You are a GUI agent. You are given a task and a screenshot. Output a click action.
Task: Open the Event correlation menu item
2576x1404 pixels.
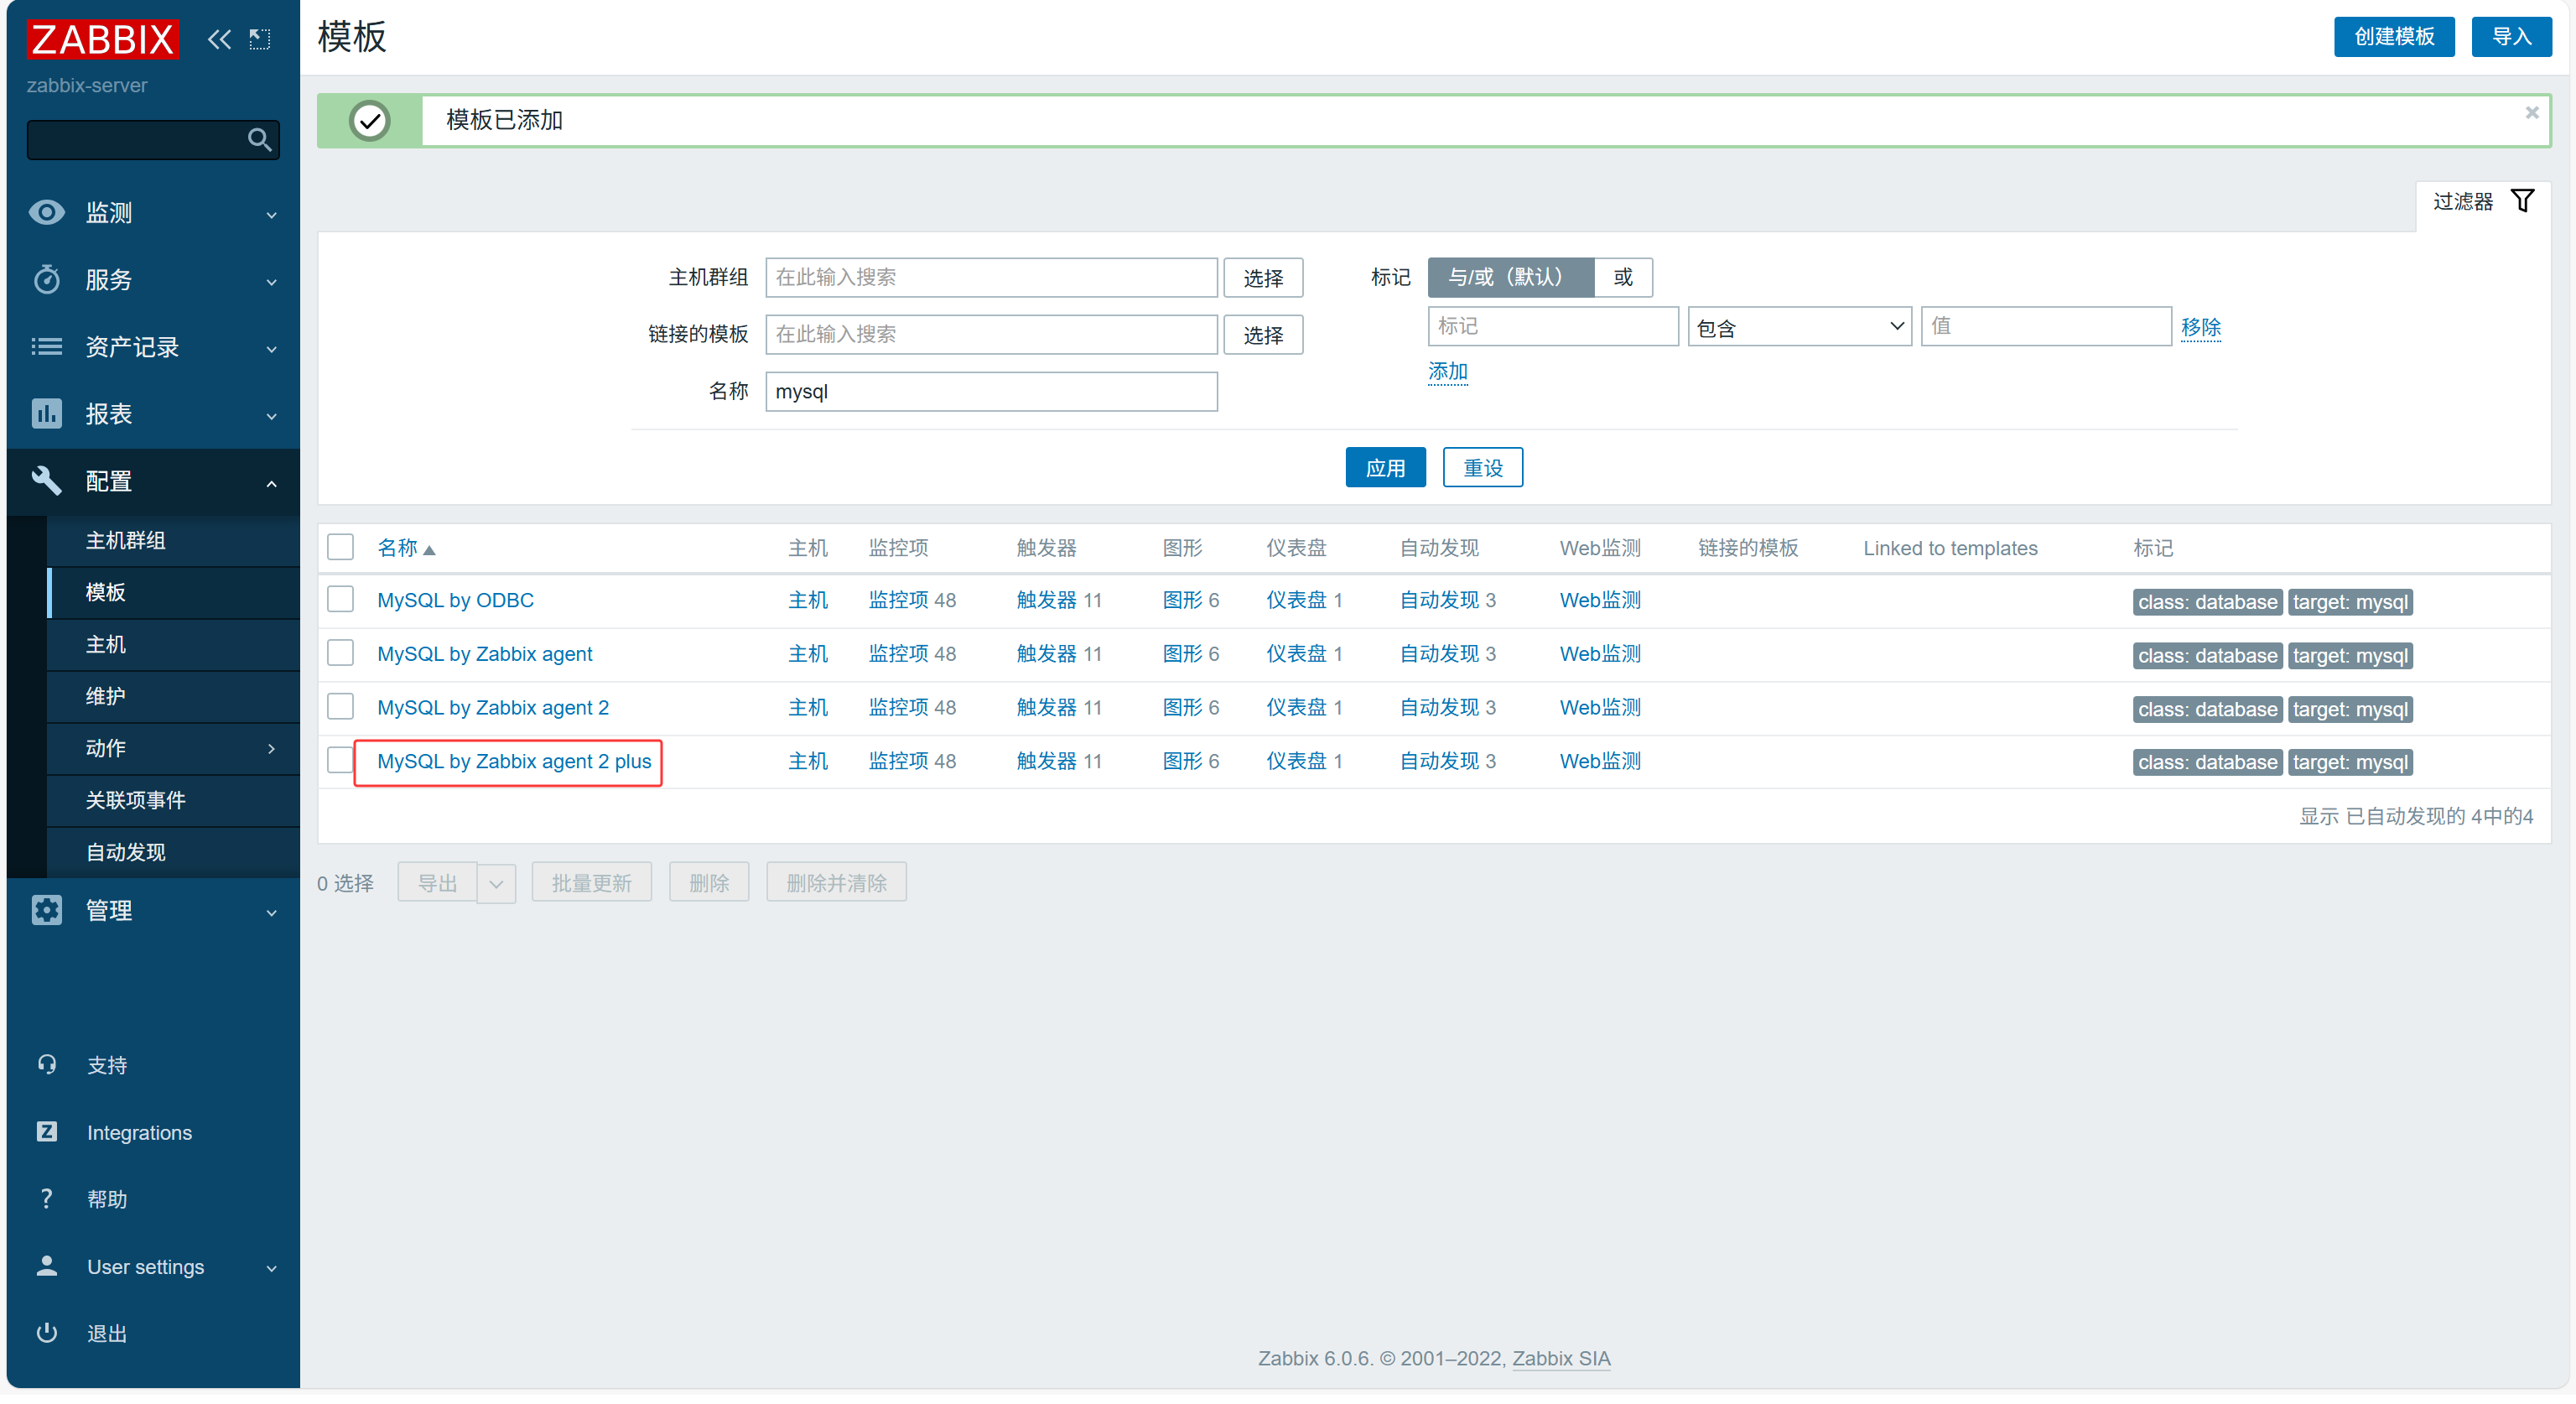click(173, 800)
